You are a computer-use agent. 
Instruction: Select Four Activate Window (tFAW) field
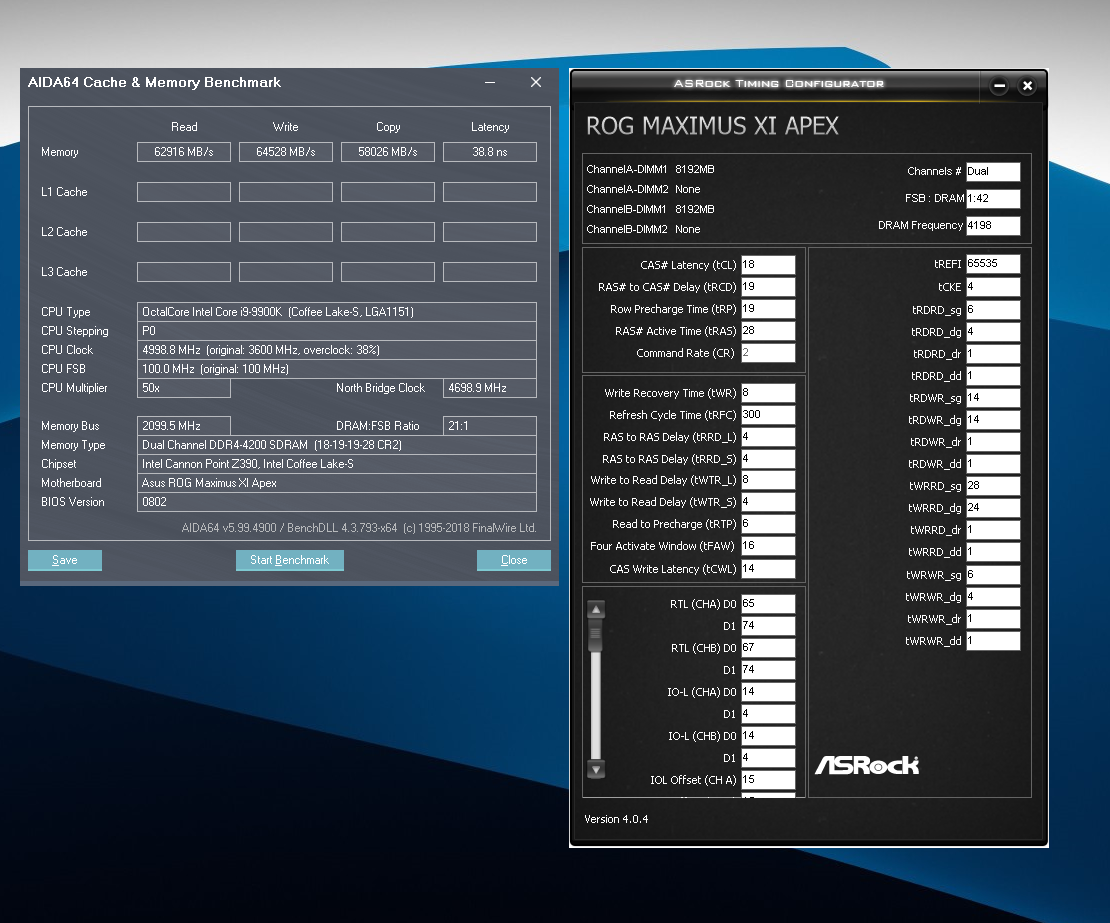coord(768,546)
